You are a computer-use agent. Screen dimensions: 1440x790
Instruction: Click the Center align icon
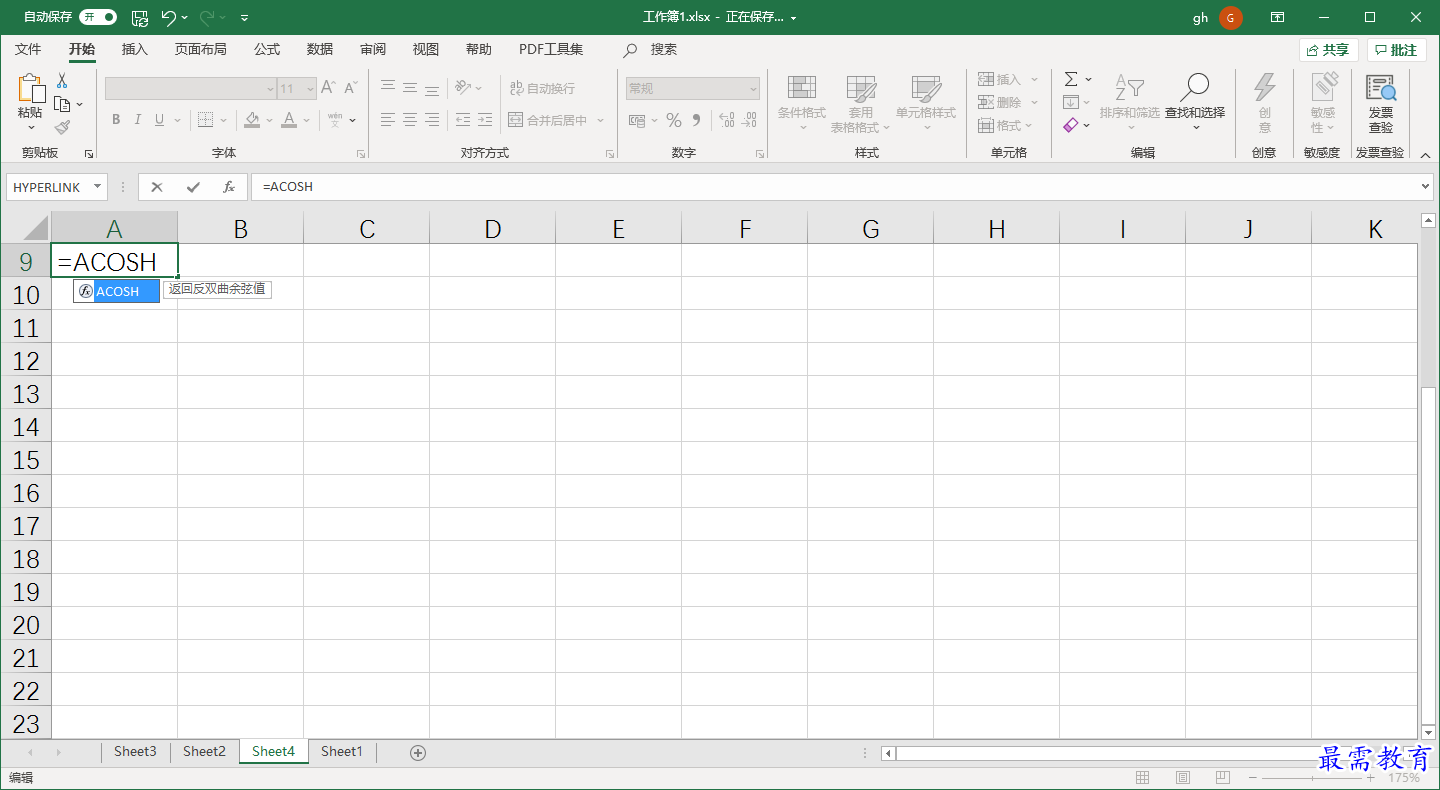(410, 120)
